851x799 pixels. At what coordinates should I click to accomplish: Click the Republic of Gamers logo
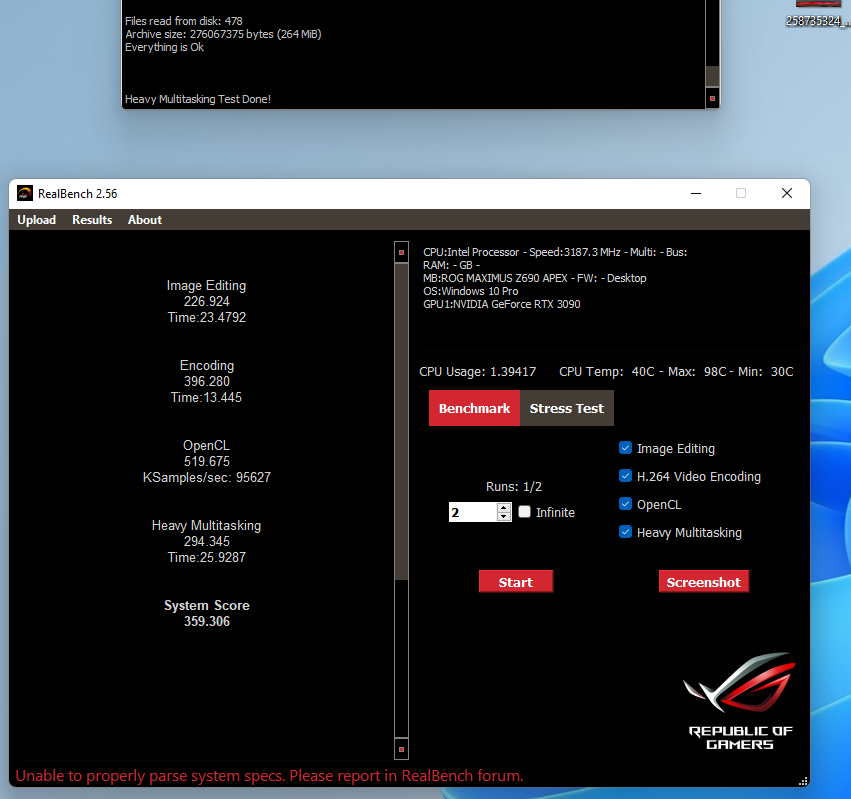740,701
